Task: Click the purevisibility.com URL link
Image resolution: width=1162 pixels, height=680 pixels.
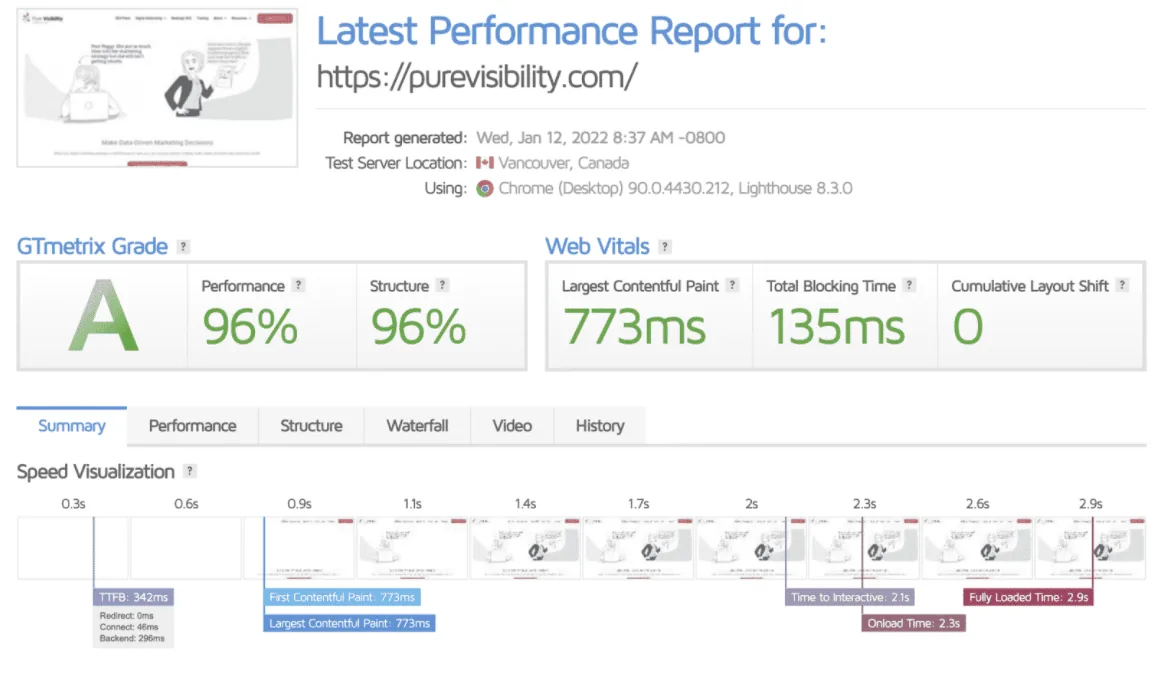Action: 476,77
